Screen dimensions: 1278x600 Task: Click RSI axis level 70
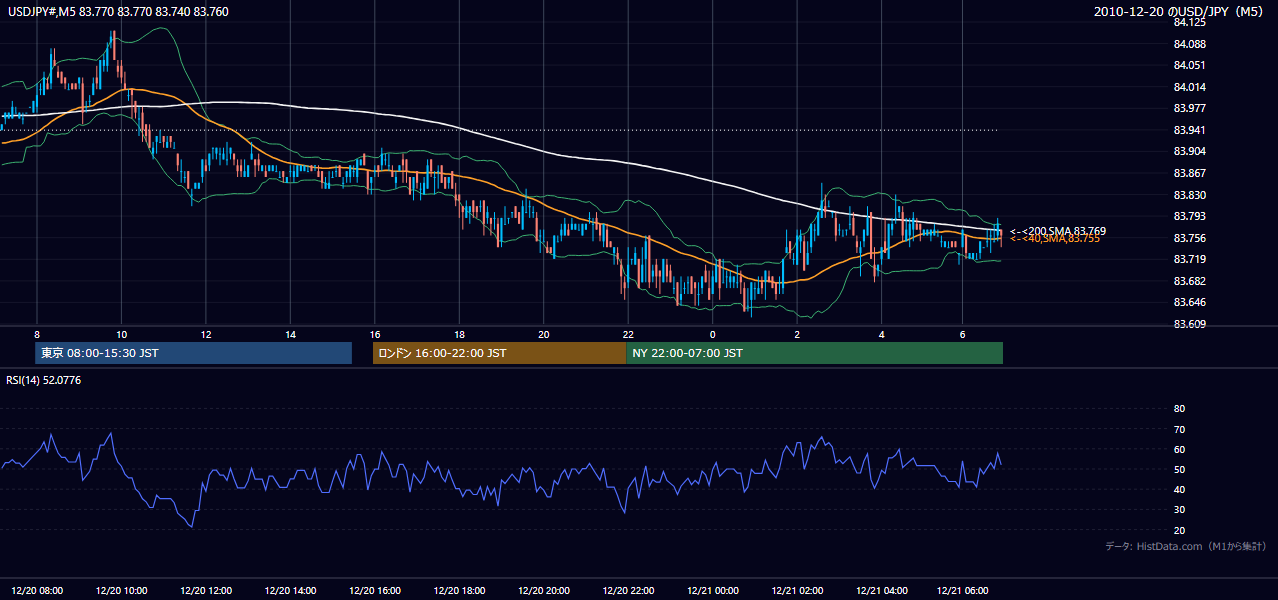coord(1179,429)
